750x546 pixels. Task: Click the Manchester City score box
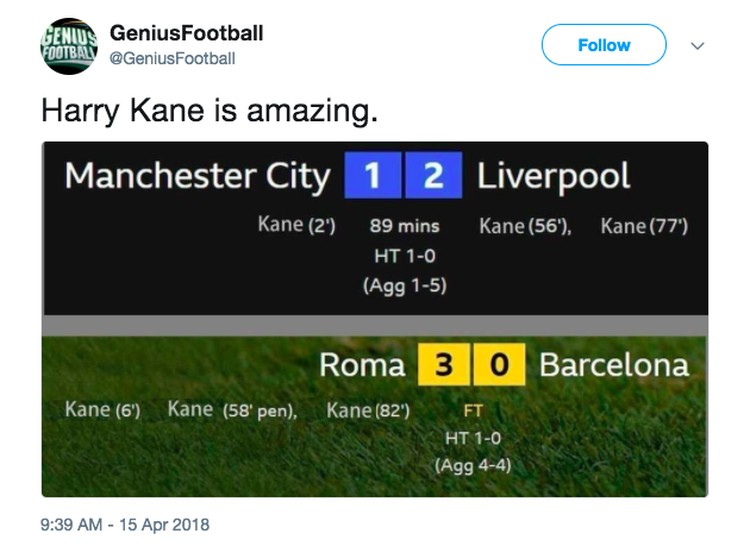point(373,175)
